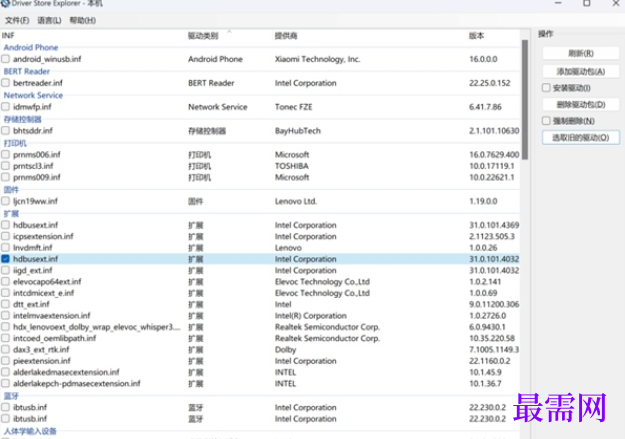Viewport: 625px width, 439px height.
Task: Check the prnms006.inf checkbox
Action: click(x=6, y=154)
